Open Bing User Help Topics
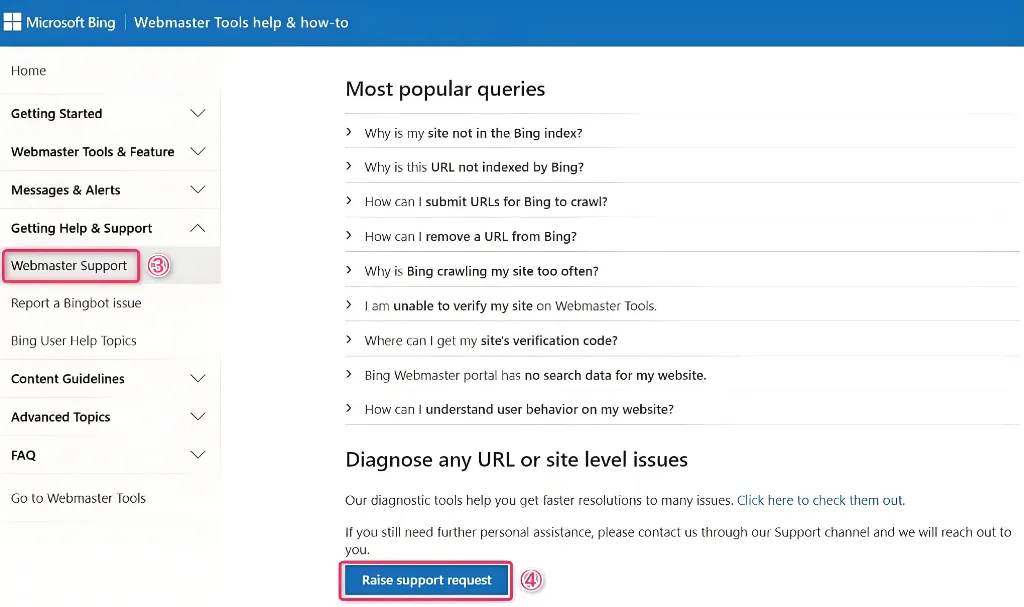 tap(74, 341)
